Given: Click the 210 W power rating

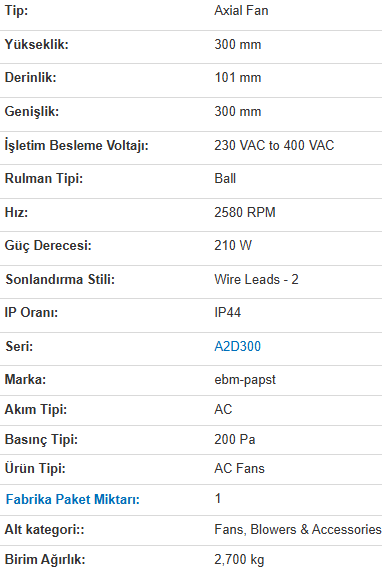Looking at the screenshot, I should tap(233, 246).
